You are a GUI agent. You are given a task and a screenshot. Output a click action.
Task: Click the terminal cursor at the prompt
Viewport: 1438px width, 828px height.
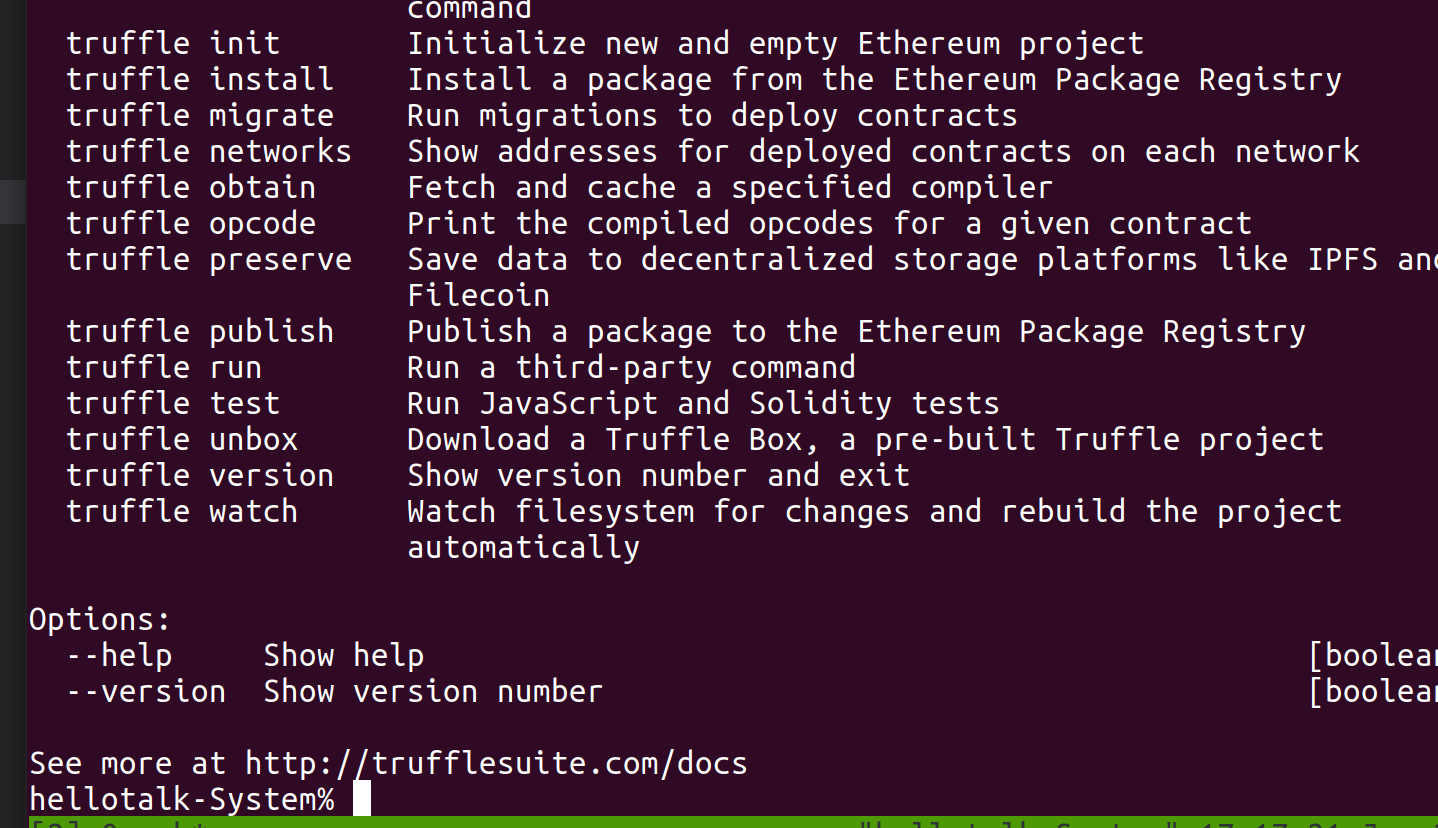[x=362, y=799]
